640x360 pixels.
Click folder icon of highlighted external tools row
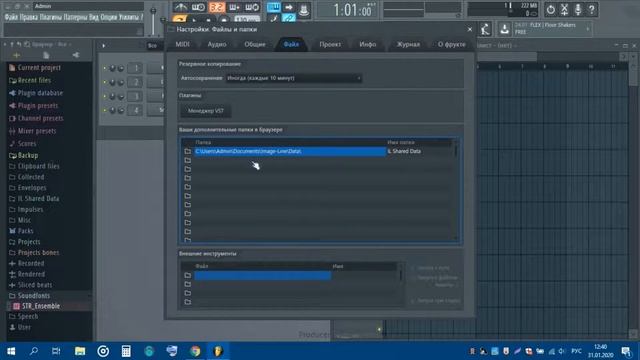[187, 276]
